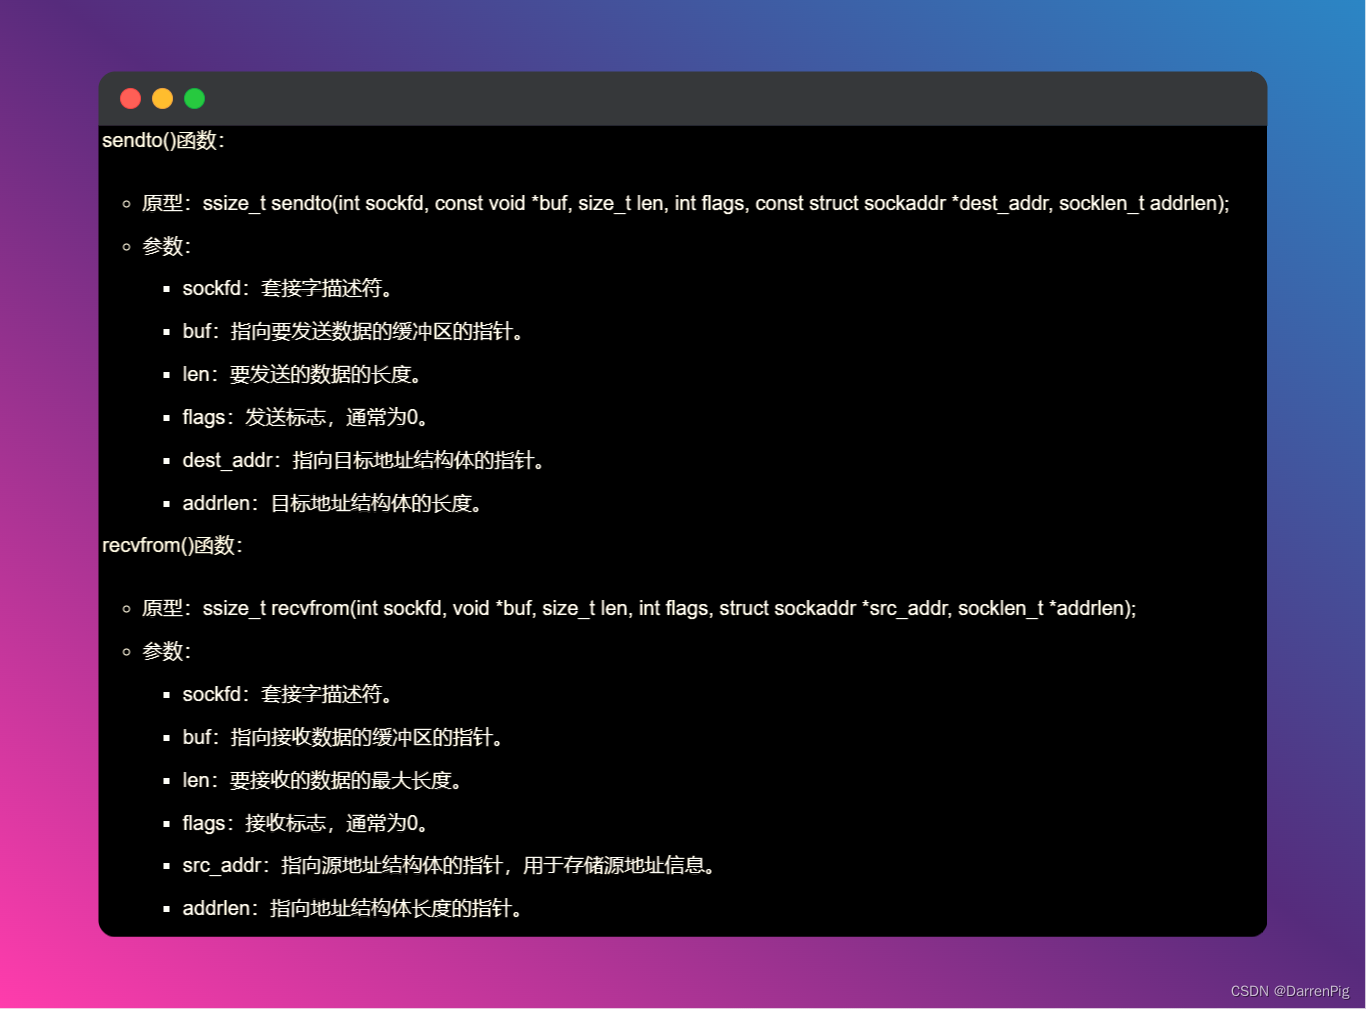Screen dimensions: 1366x1009
Task: Click the red close dot
Action: (x=130, y=98)
